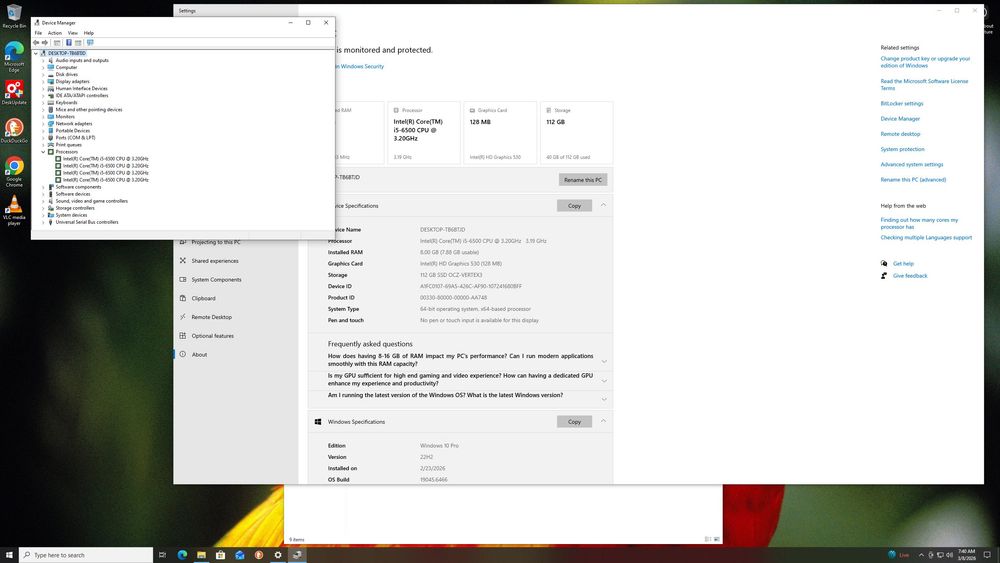1000x563 pixels.
Task: Open DeskUpdate desktop shortcut
Action: 14,92
